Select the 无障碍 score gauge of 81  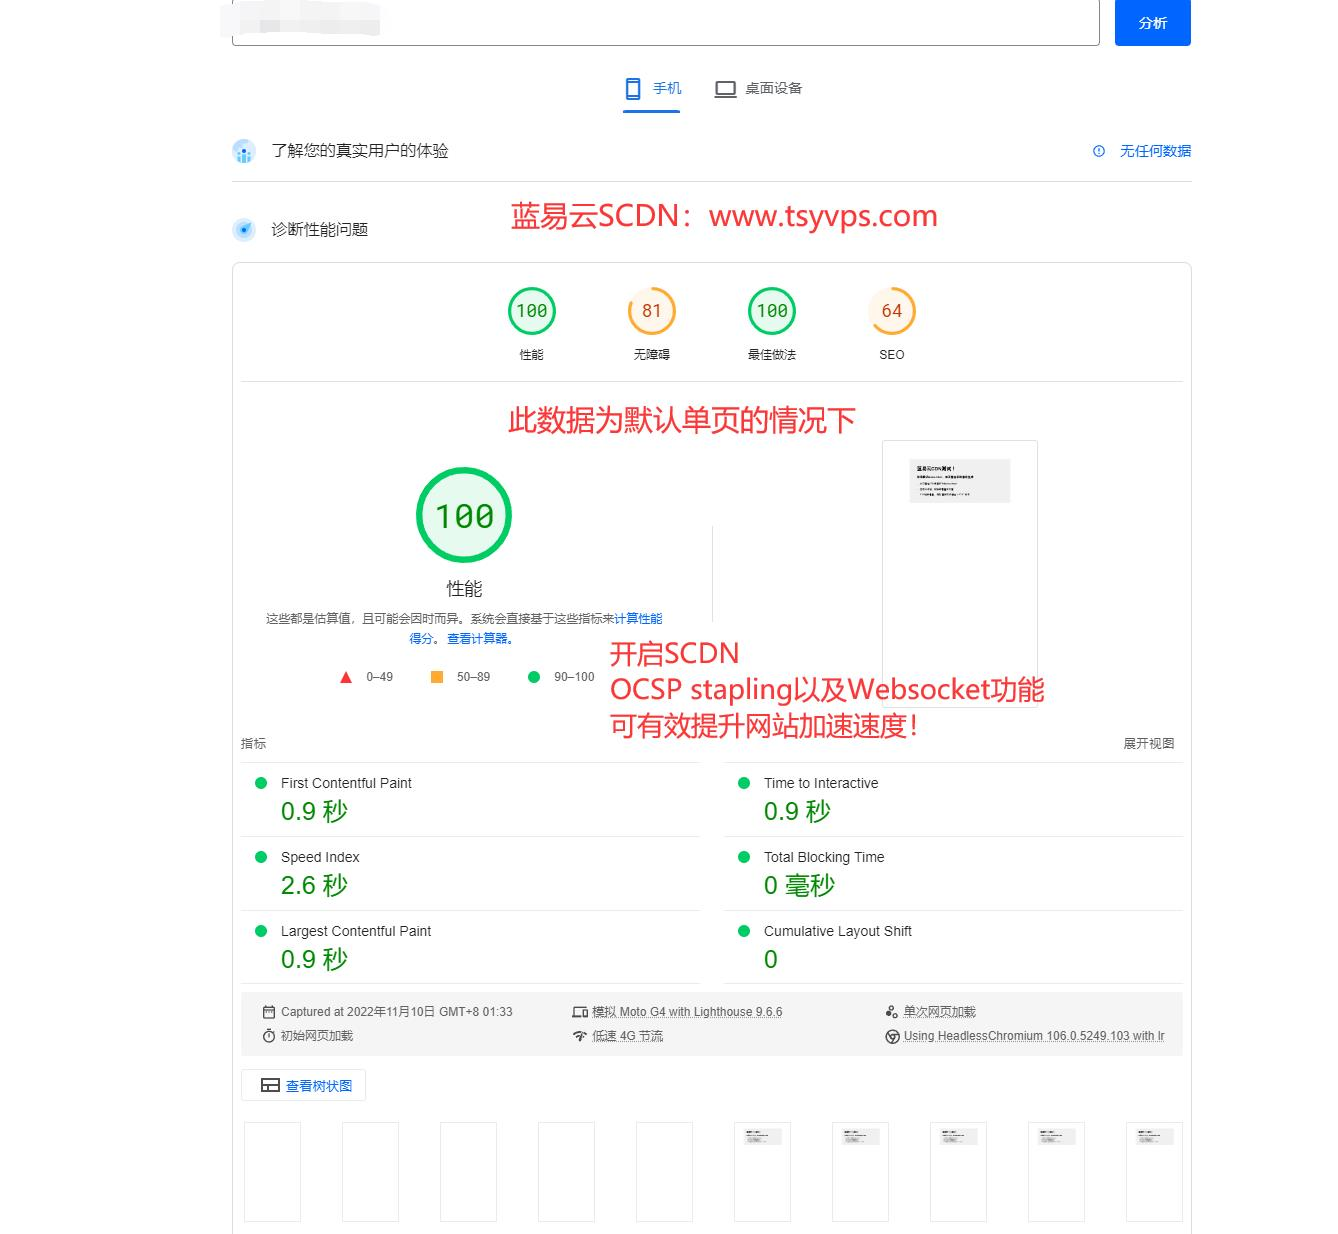coord(652,311)
